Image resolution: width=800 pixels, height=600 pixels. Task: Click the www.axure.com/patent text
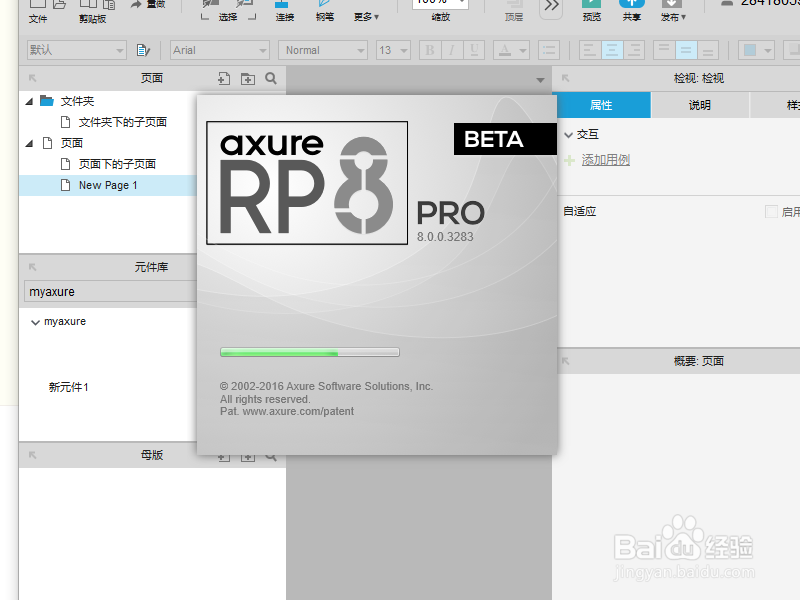click(298, 411)
